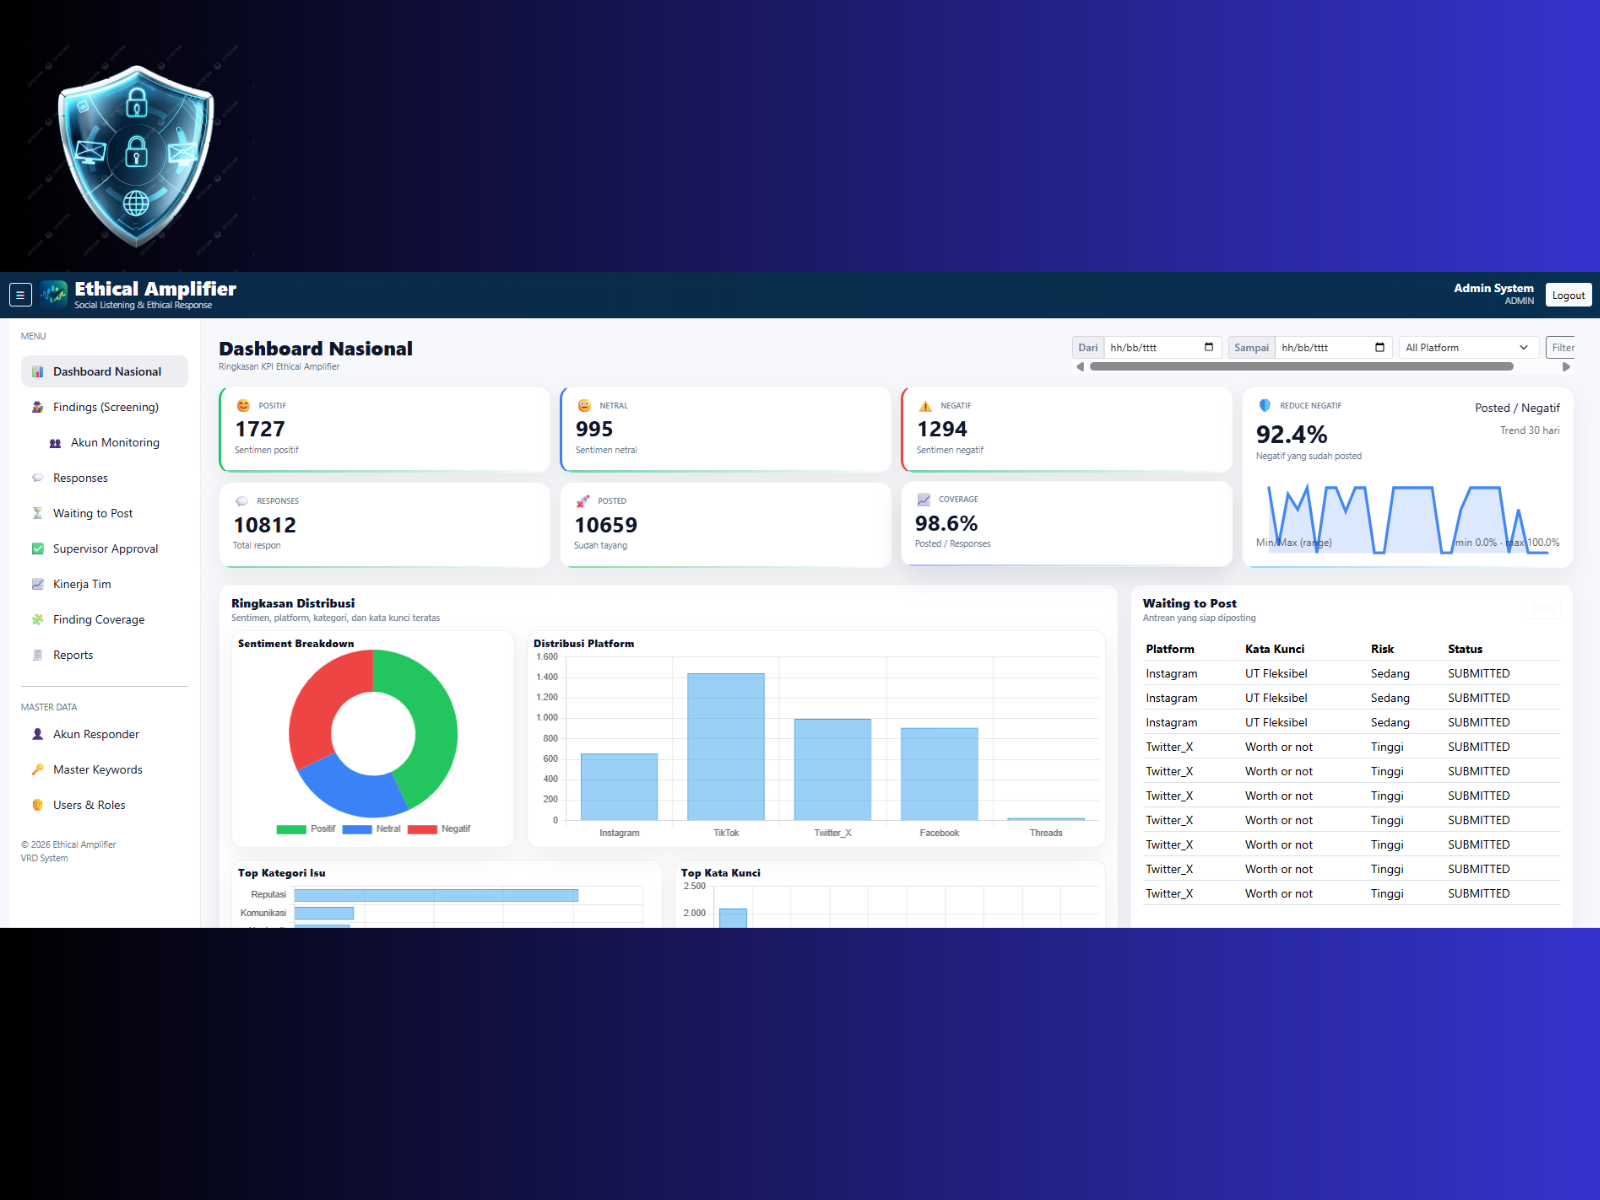
Task: Open the Dari date calendar picker
Action: click(1208, 348)
